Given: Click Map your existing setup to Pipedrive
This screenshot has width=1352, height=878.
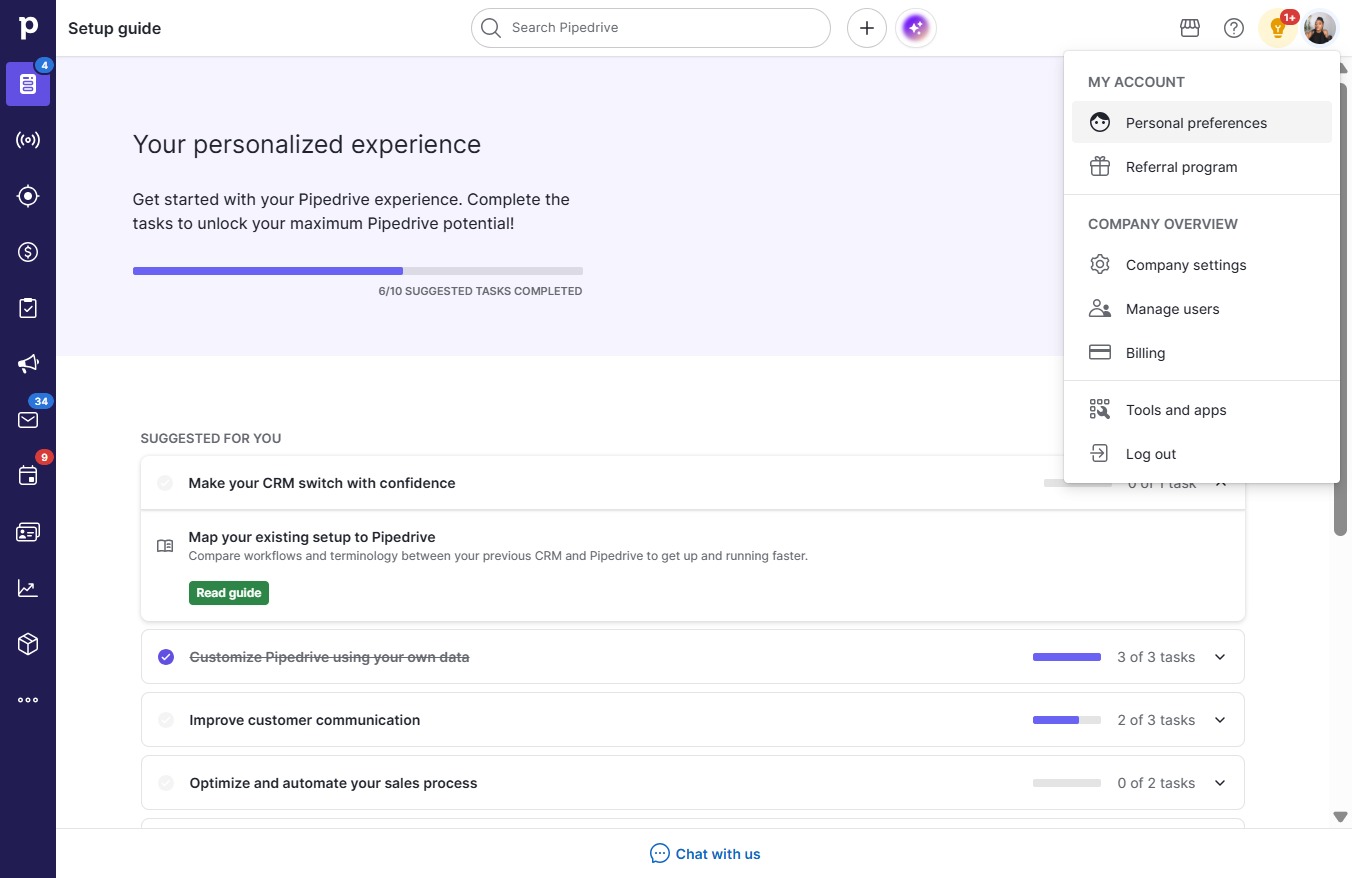Looking at the screenshot, I should (x=312, y=537).
